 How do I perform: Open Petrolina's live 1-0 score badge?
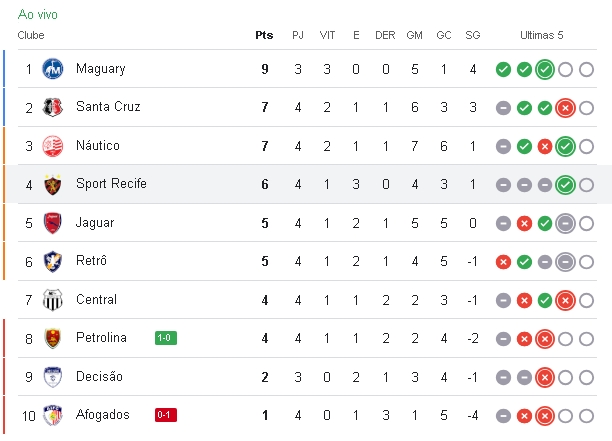click(x=166, y=338)
